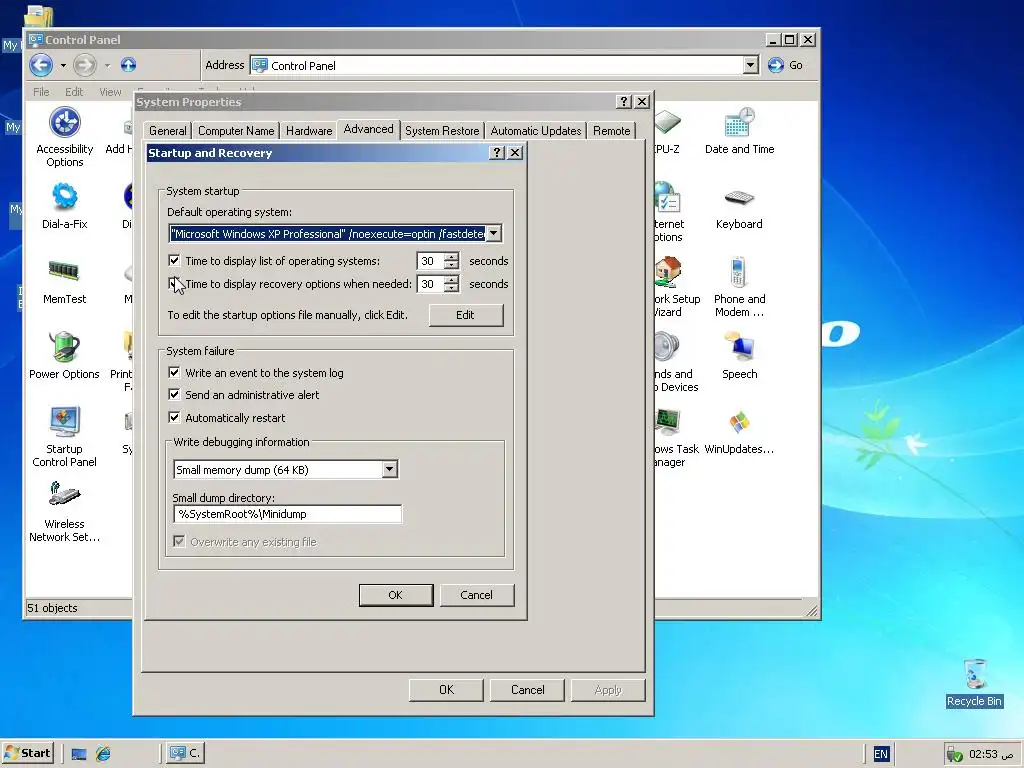Open Forward button history dropdown arrow

(x=107, y=65)
